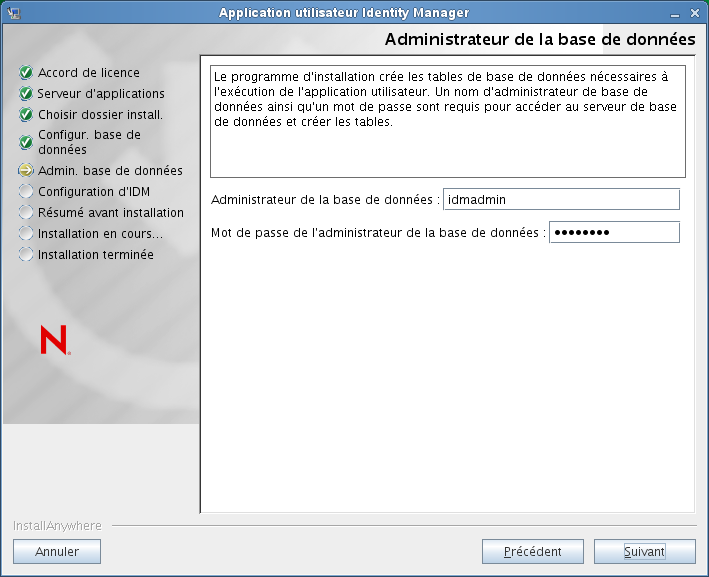Click the checkmark icon beside Choisir dossier install.
Screen dimensions: 709x577
click(26, 114)
